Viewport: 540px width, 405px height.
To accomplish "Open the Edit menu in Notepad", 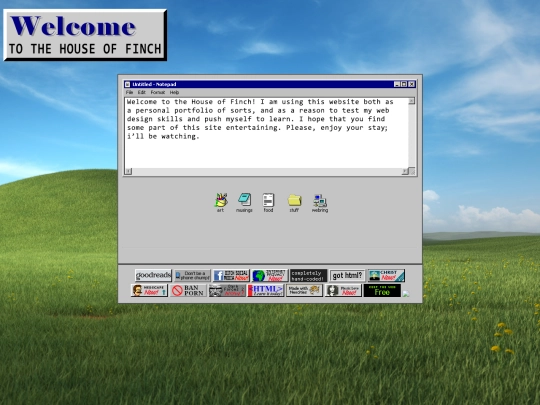I will (142, 92).
